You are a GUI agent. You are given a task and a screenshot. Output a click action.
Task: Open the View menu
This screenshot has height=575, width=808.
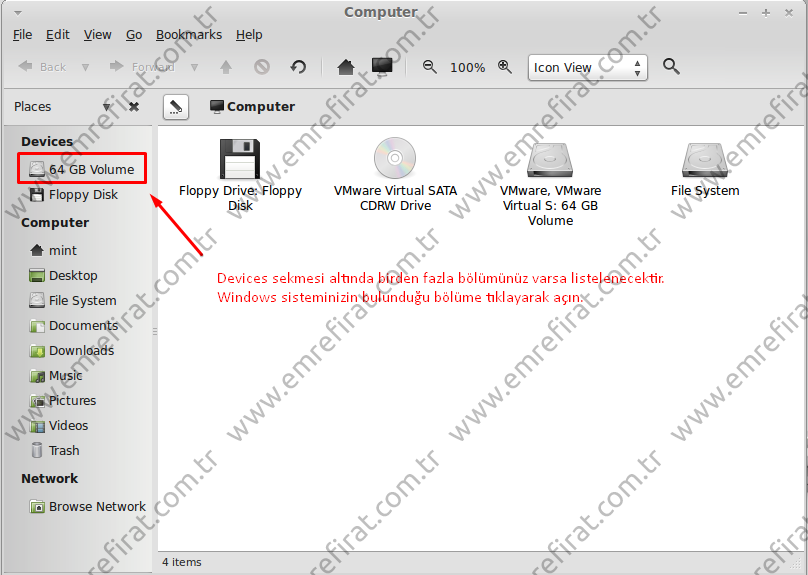click(x=97, y=34)
